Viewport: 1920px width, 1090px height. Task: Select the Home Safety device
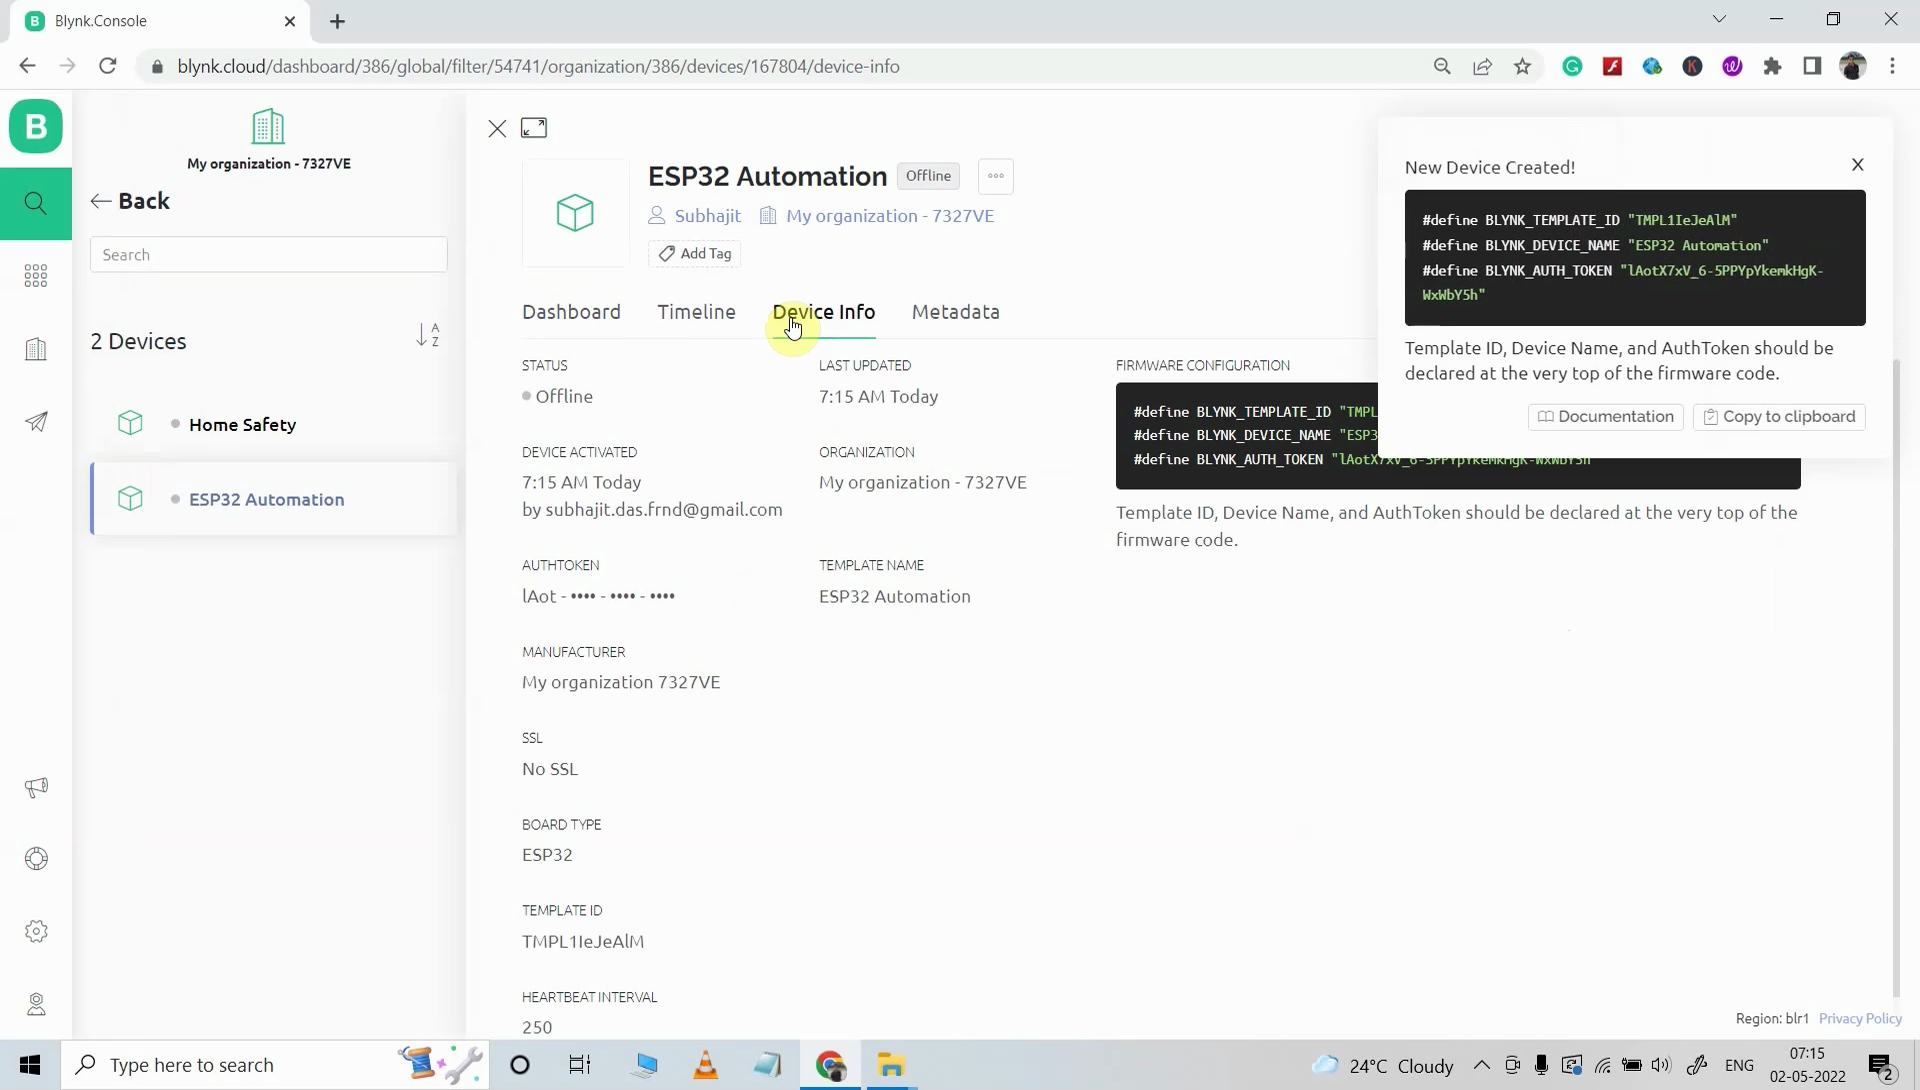[x=243, y=424]
